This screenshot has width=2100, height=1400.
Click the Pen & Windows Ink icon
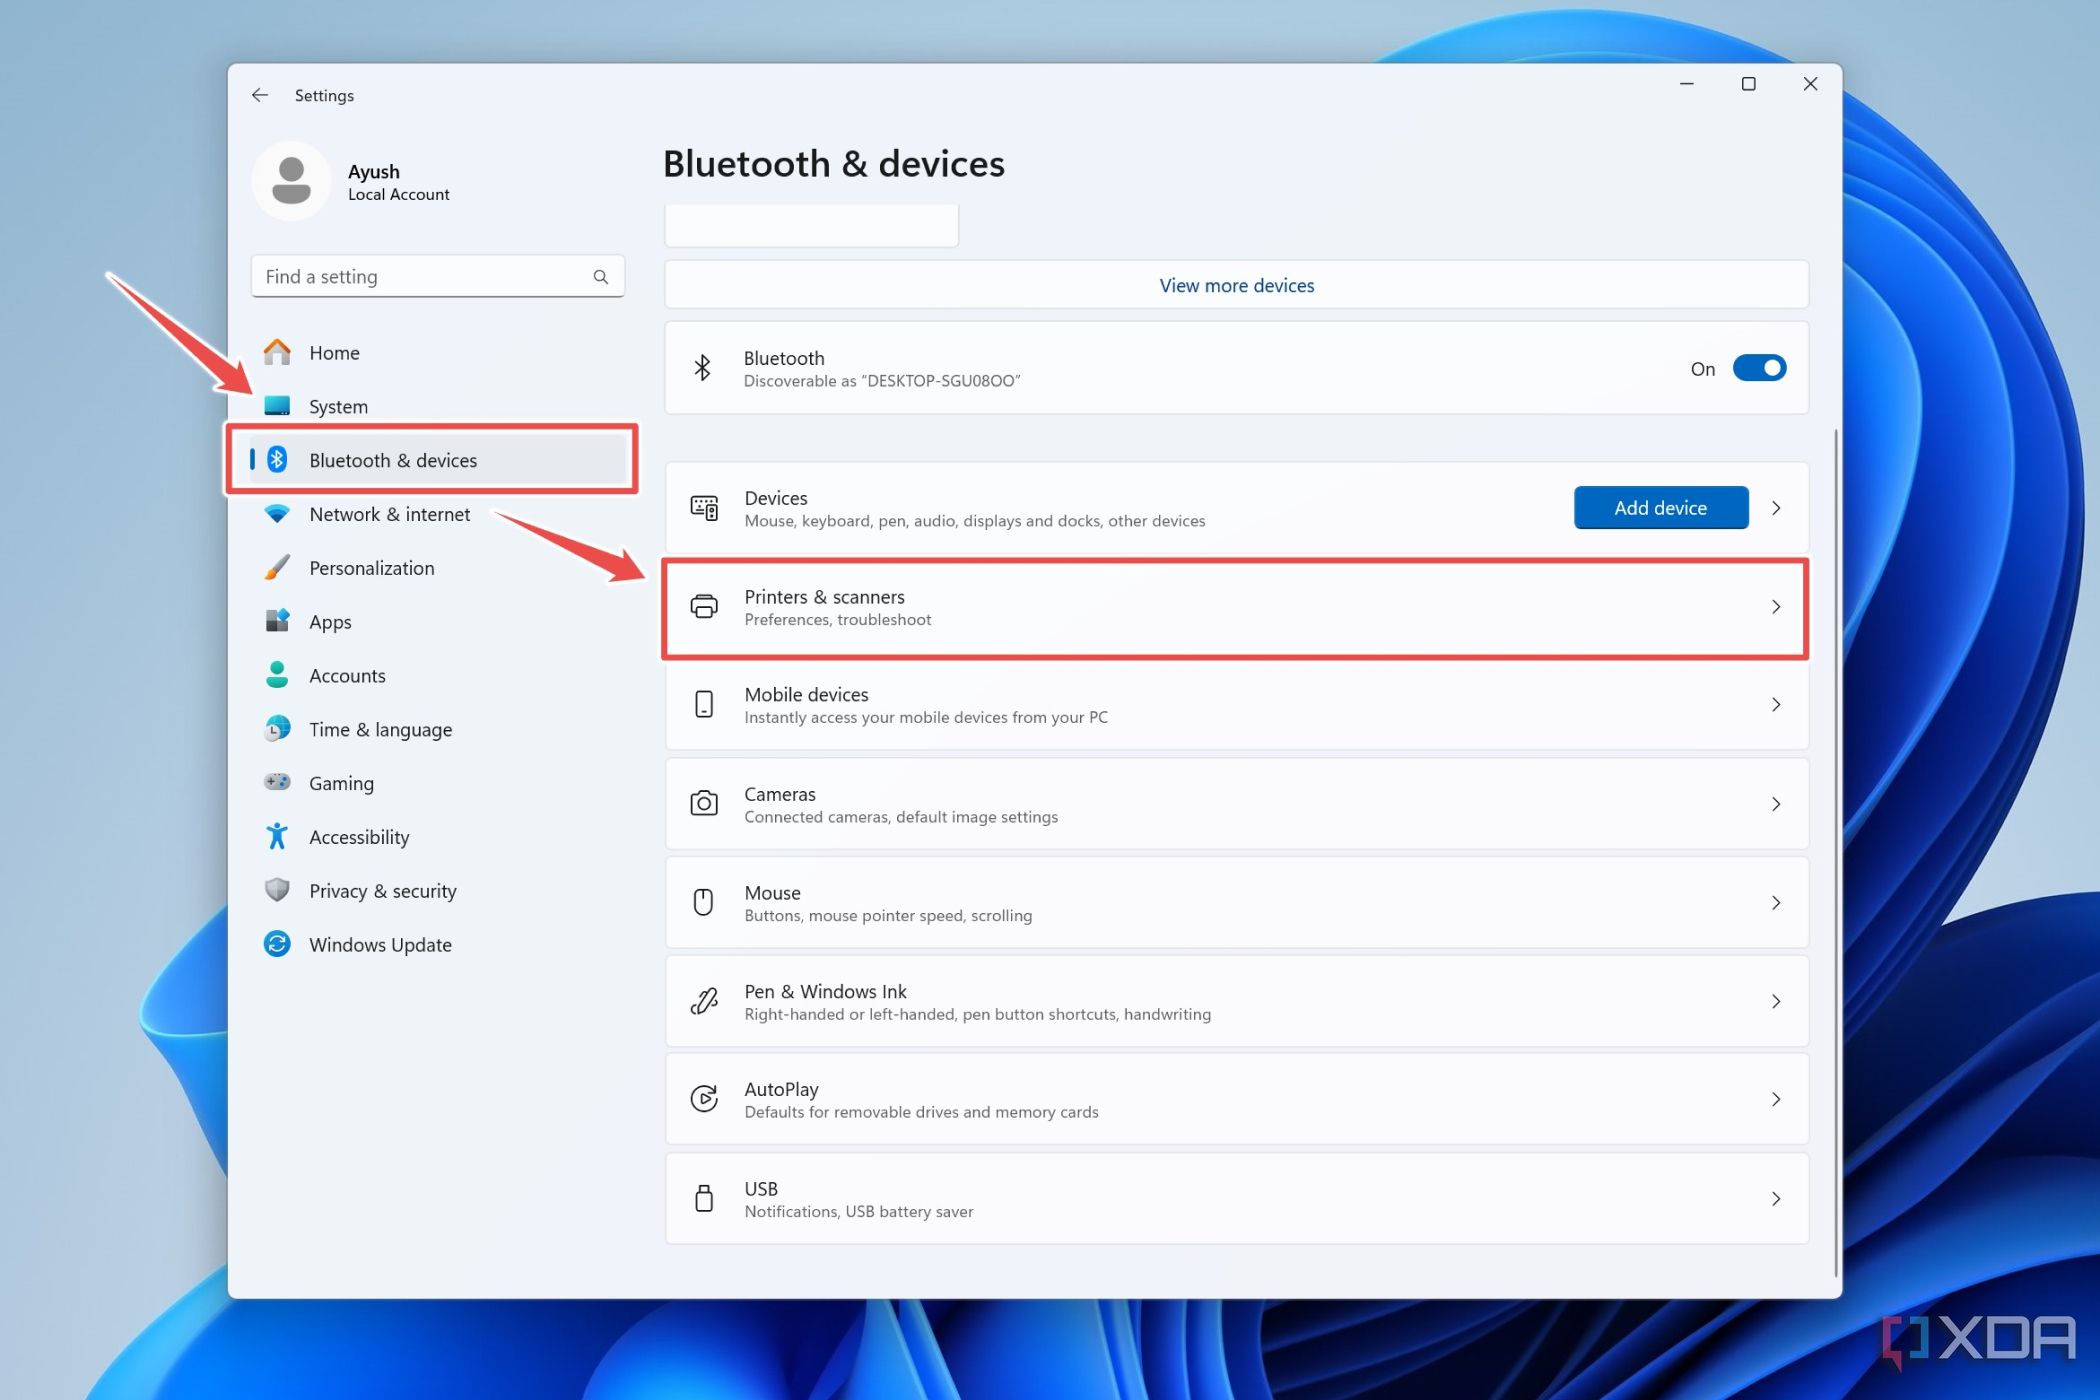point(704,1001)
